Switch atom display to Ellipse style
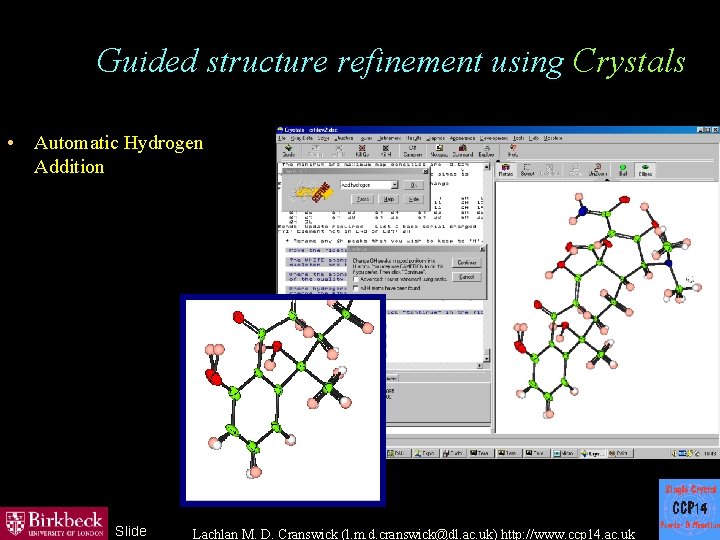Screen dimensions: 720x540 point(645,169)
